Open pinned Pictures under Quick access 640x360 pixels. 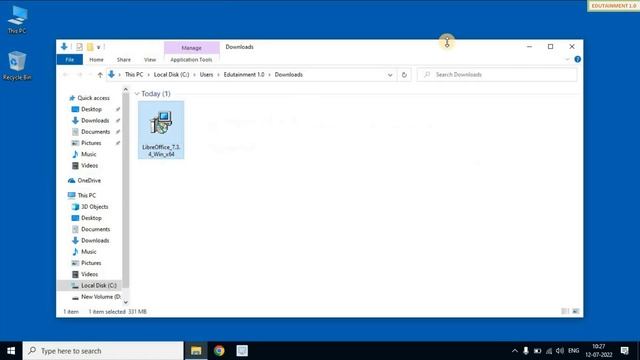pyautogui.click(x=91, y=143)
